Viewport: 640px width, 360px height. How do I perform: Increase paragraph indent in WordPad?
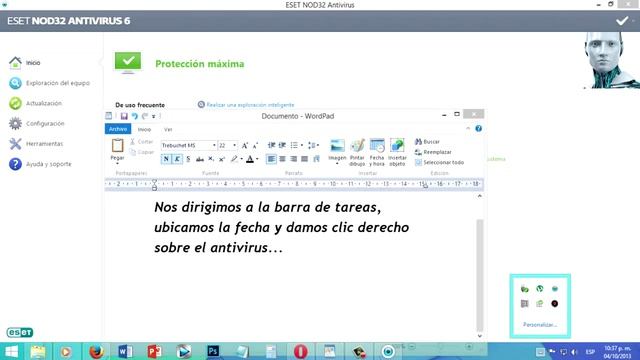tap(282, 145)
